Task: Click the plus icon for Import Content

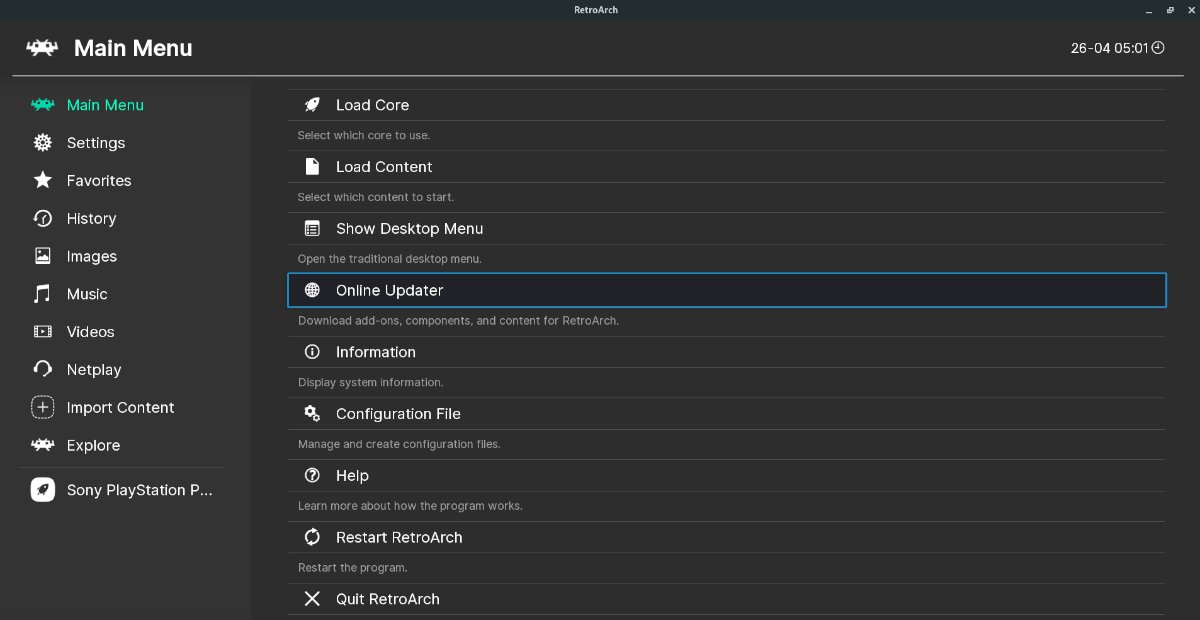Action: tap(43, 408)
